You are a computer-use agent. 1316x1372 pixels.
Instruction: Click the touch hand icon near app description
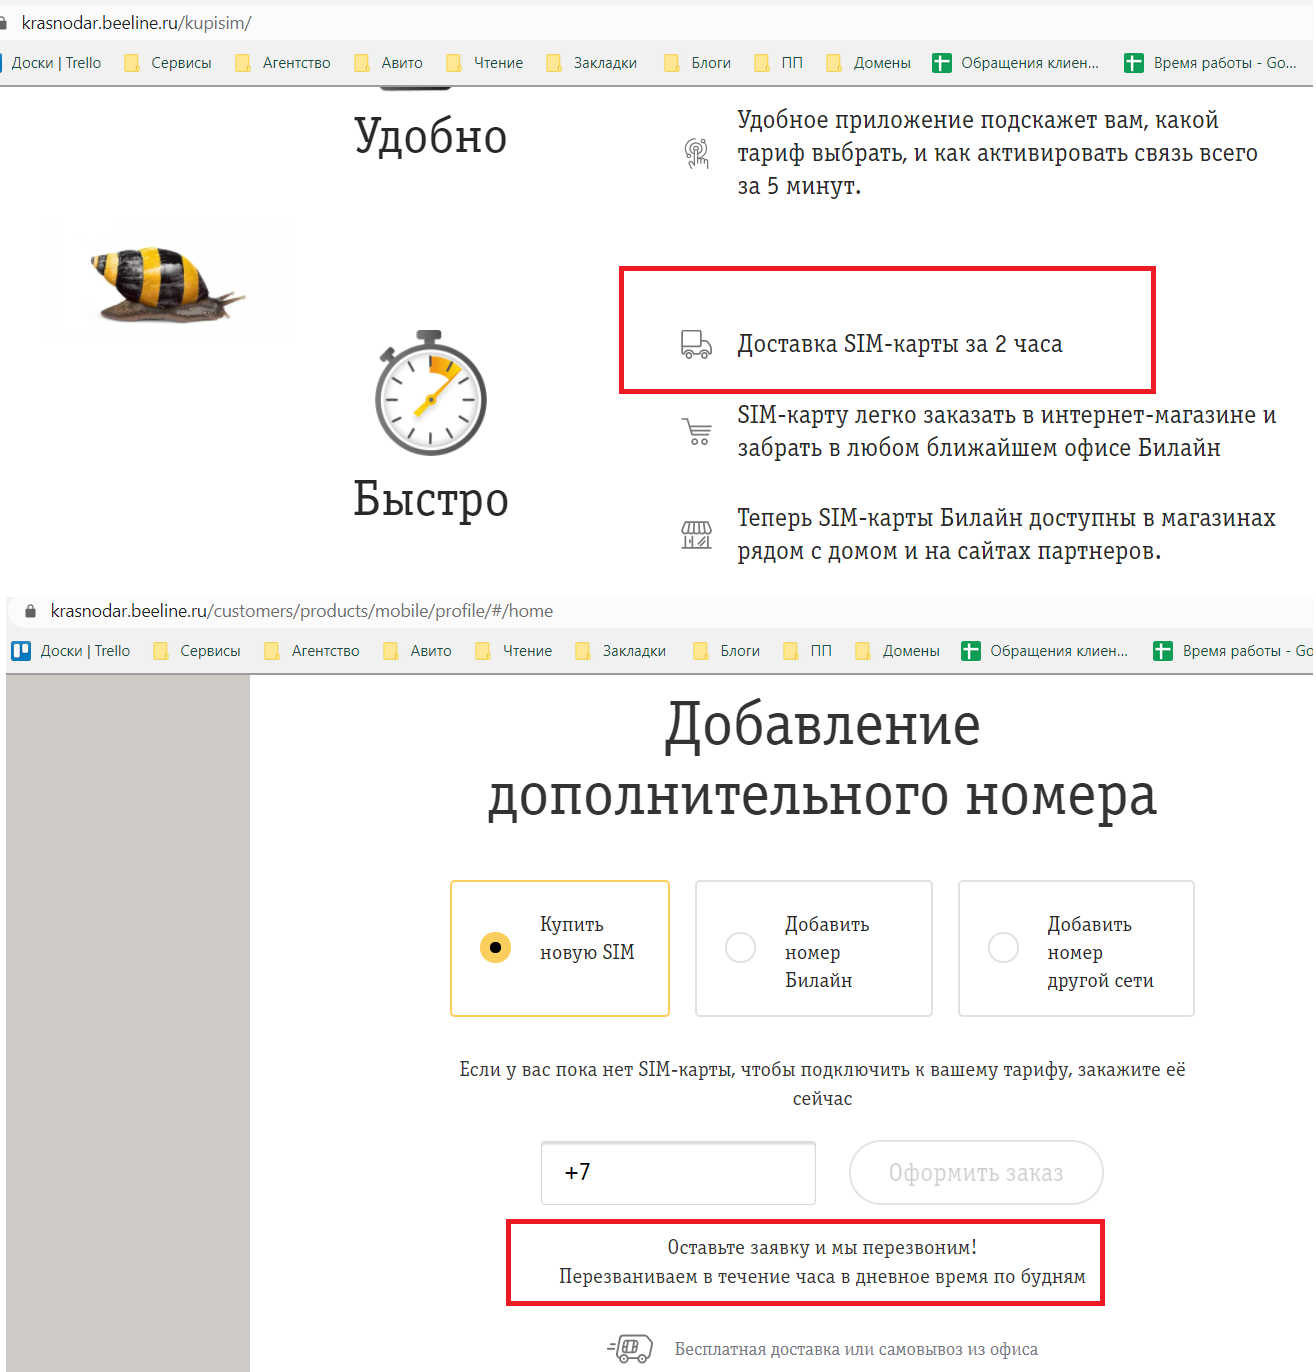697,153
